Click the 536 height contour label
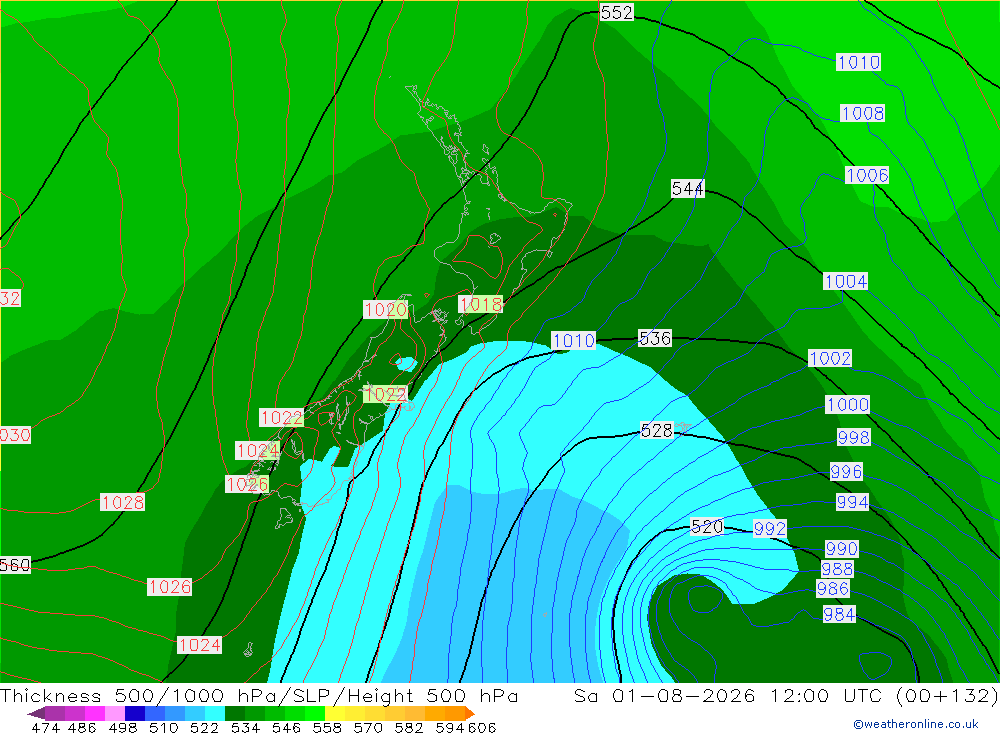This screenshot has width=1000, height=733. click(655, 338)
